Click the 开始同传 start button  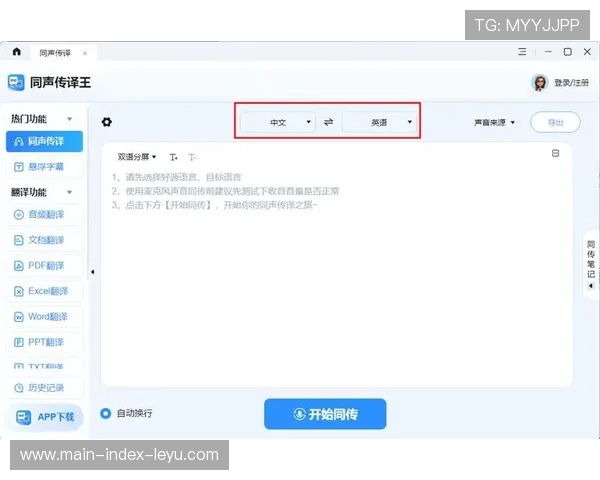pos(325,414)
